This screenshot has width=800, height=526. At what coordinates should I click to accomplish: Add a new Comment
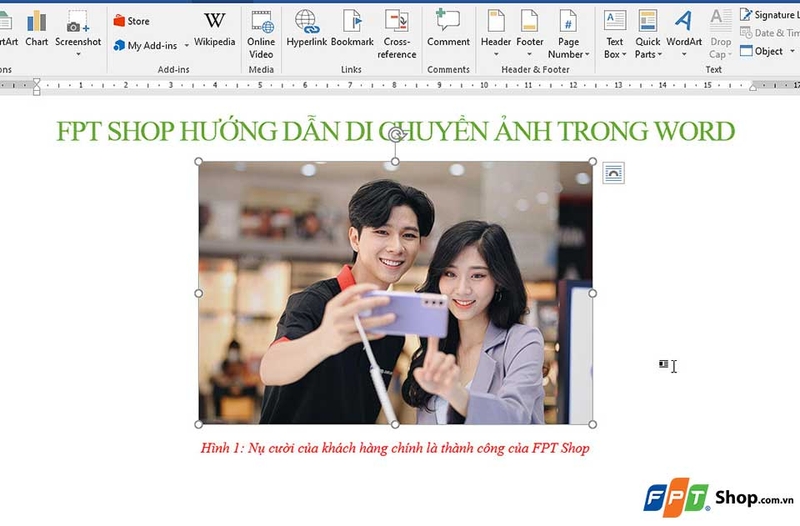[448, 30]
